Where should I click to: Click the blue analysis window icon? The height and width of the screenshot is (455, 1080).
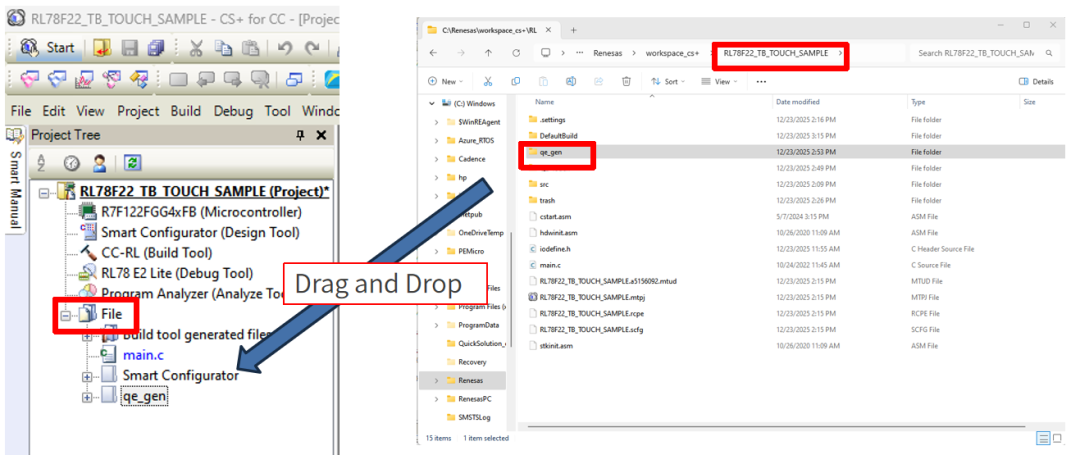tap(56, 80)
